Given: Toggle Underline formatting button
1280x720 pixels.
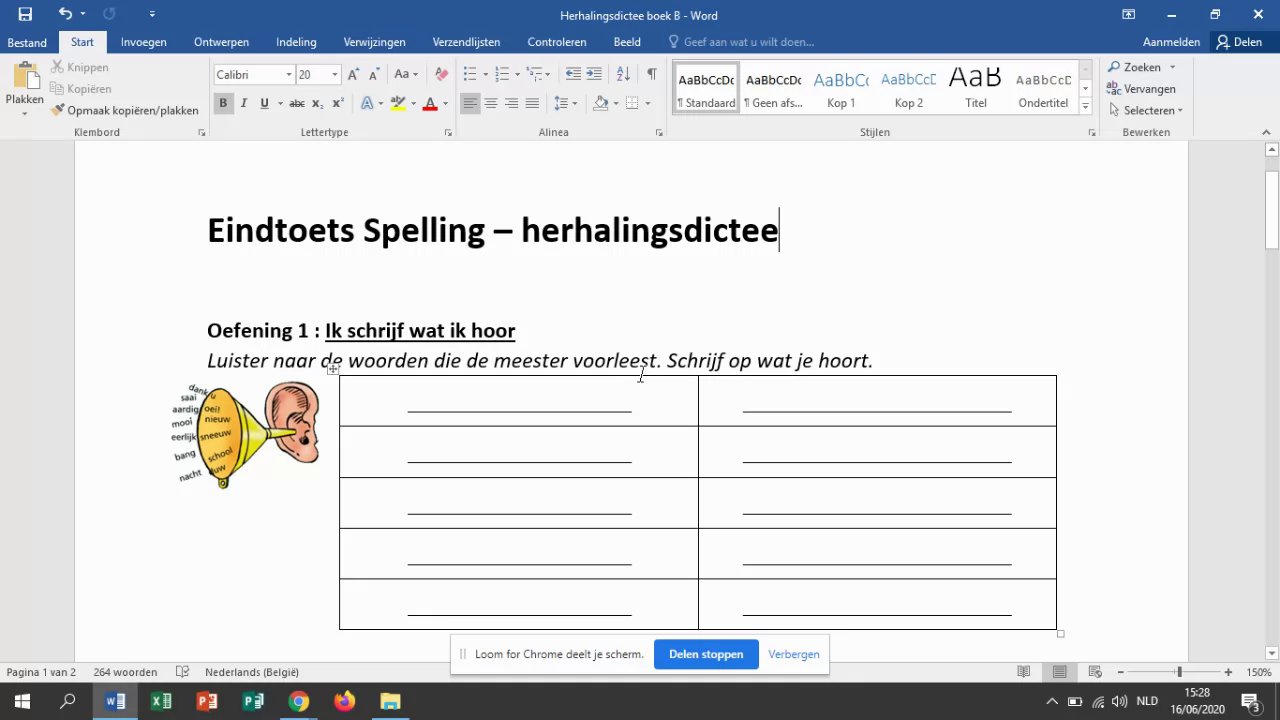Looking at the screenshot, I should 264,103.
